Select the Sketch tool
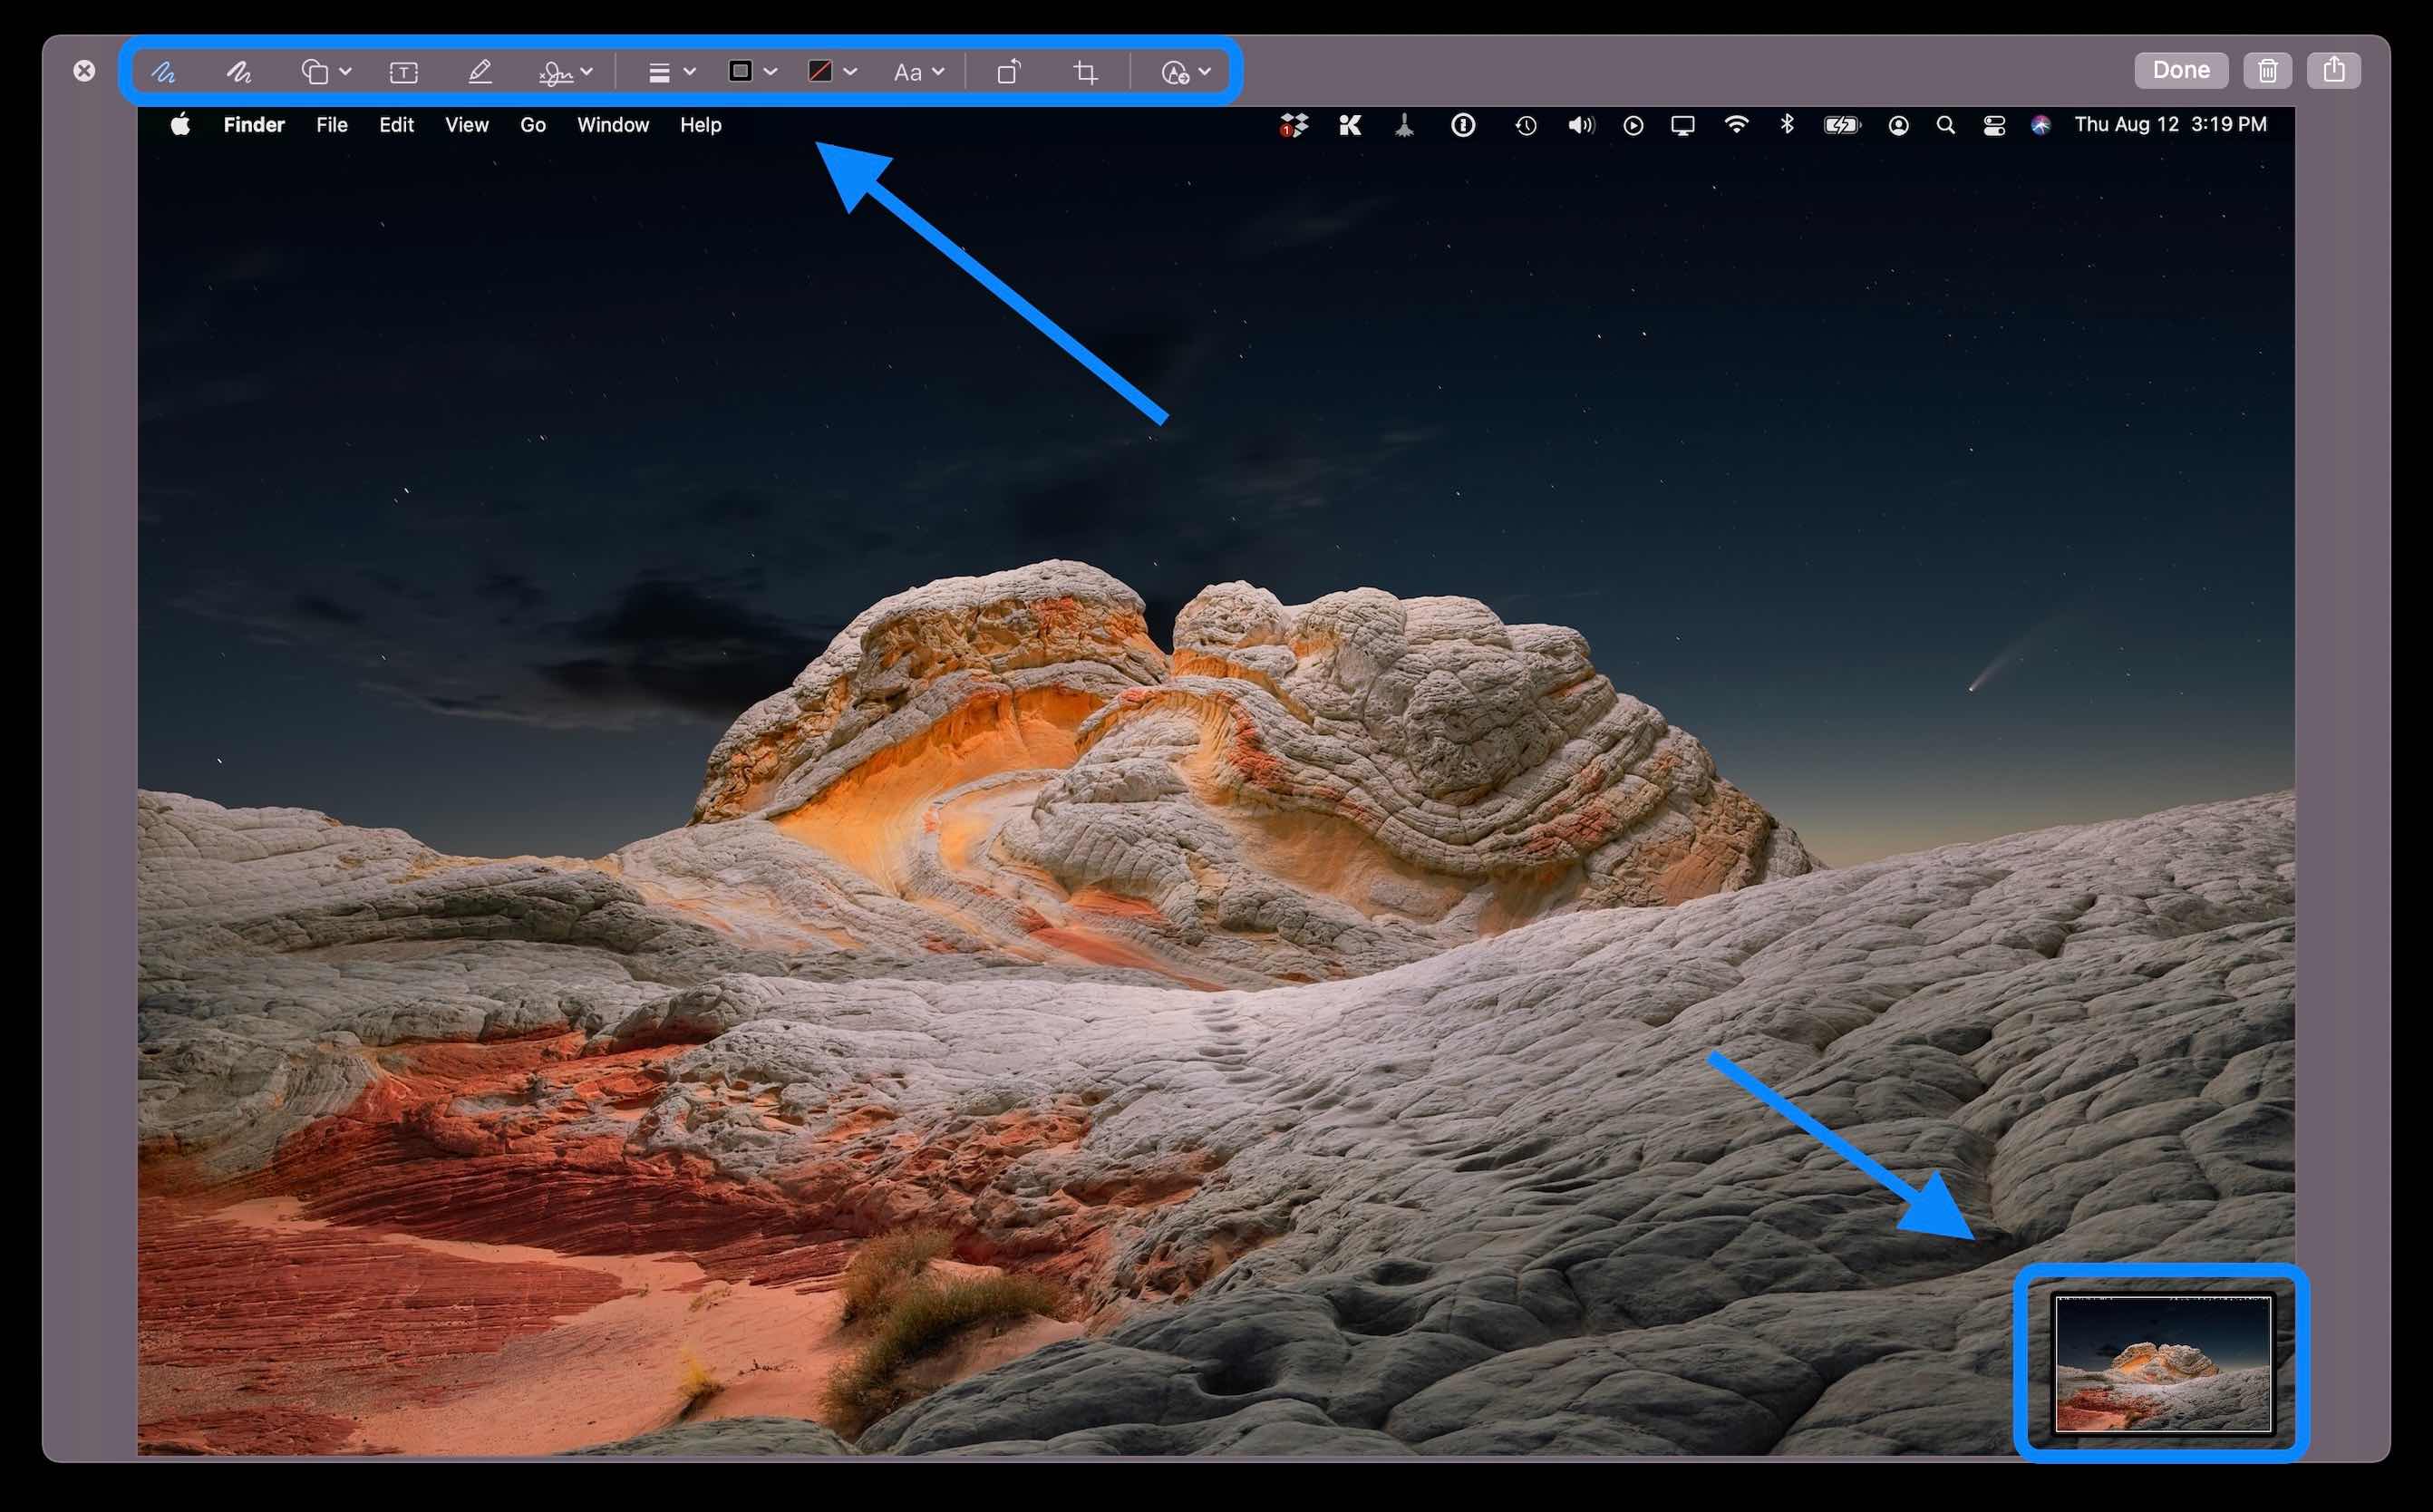2433x1512 pixels. (x=163, y=71)
